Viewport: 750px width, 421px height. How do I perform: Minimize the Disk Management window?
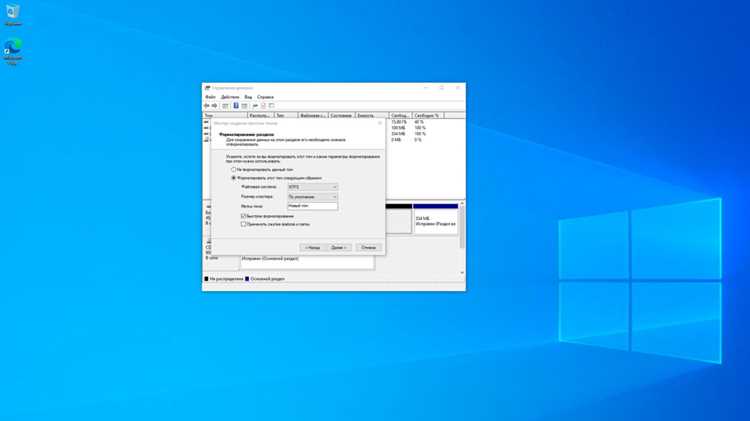(426, 88)
